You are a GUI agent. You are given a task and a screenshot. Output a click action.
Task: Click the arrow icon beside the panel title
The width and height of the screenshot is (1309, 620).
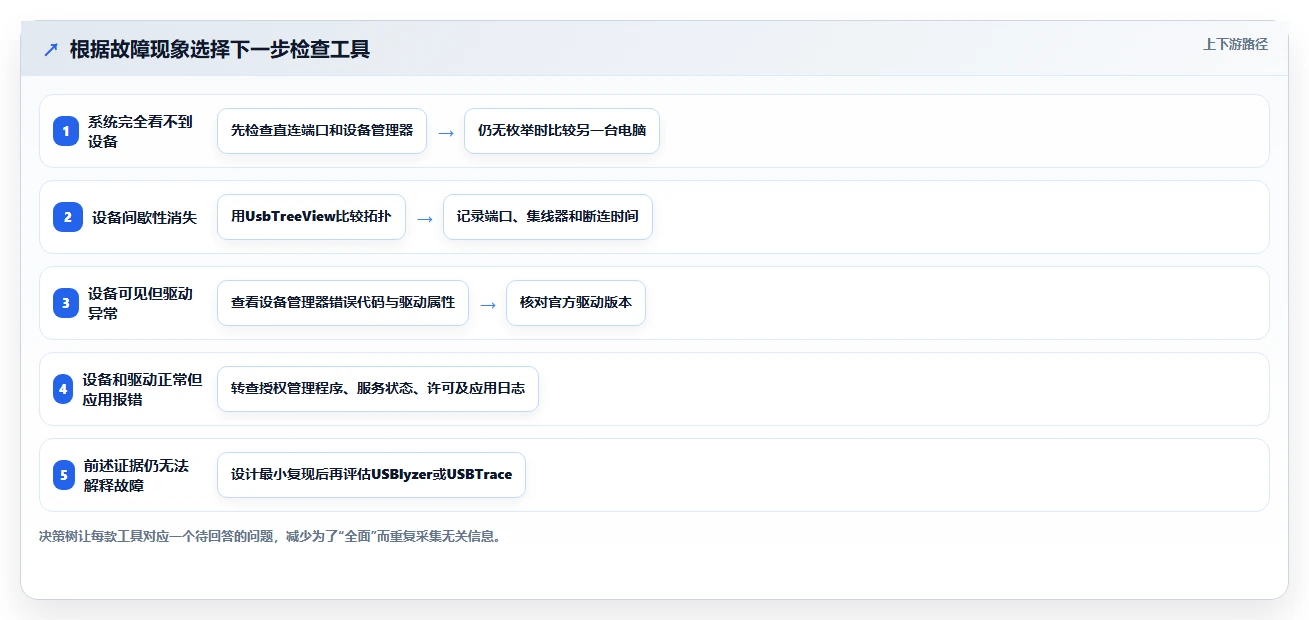pos(51,50)
